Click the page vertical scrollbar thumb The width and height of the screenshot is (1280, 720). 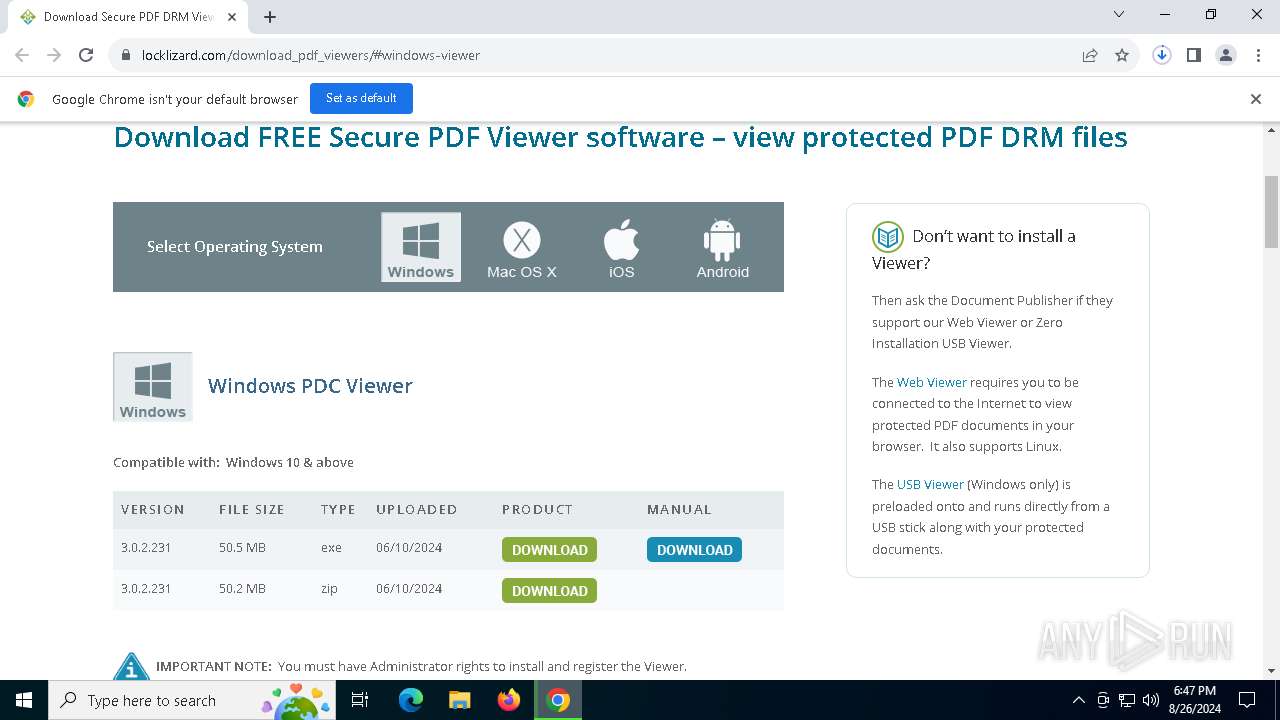coord(1271,212)
